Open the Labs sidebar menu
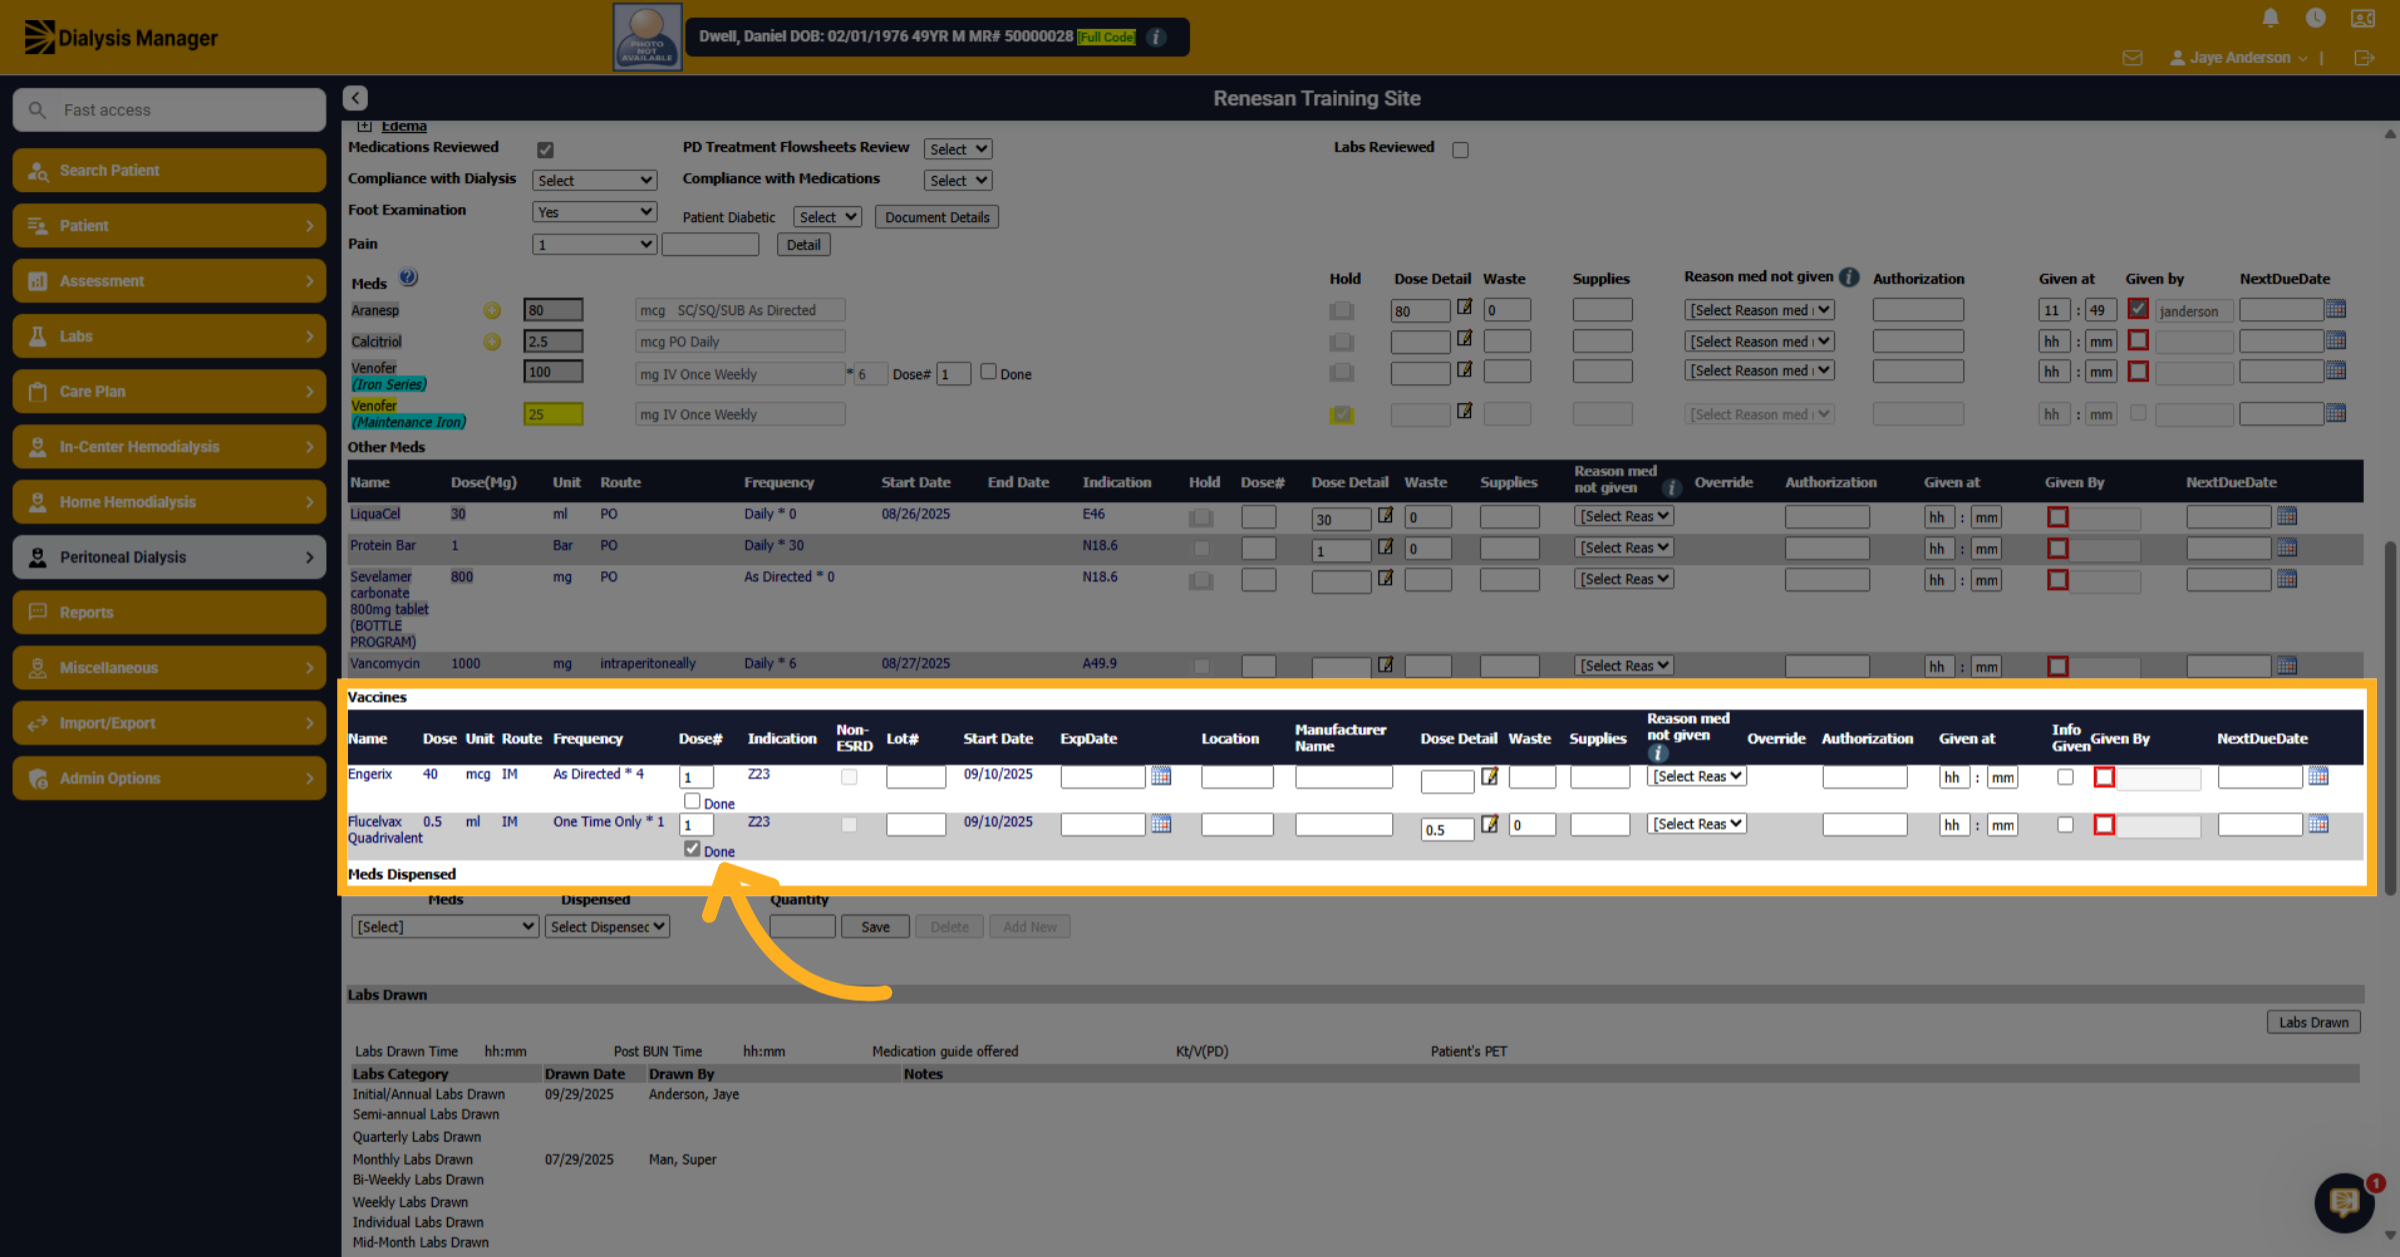Viewport: 2400px width, 1257px height. pos(169,336)
